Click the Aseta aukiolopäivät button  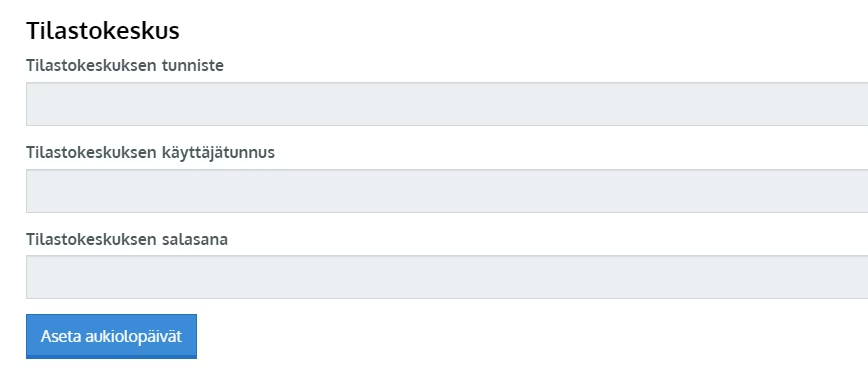point(111,336)
